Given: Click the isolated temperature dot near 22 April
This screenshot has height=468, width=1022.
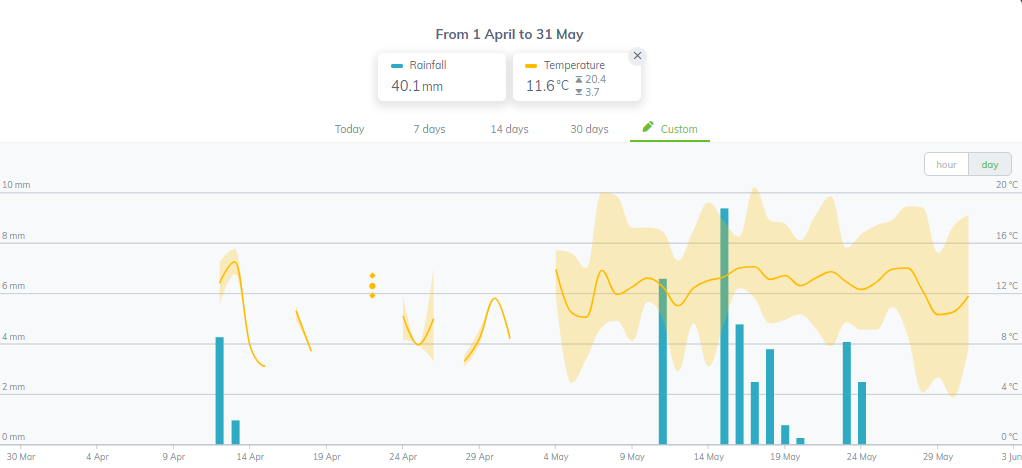Looking at the screenshot, I should pyautogui.click(x=372, y=285).
